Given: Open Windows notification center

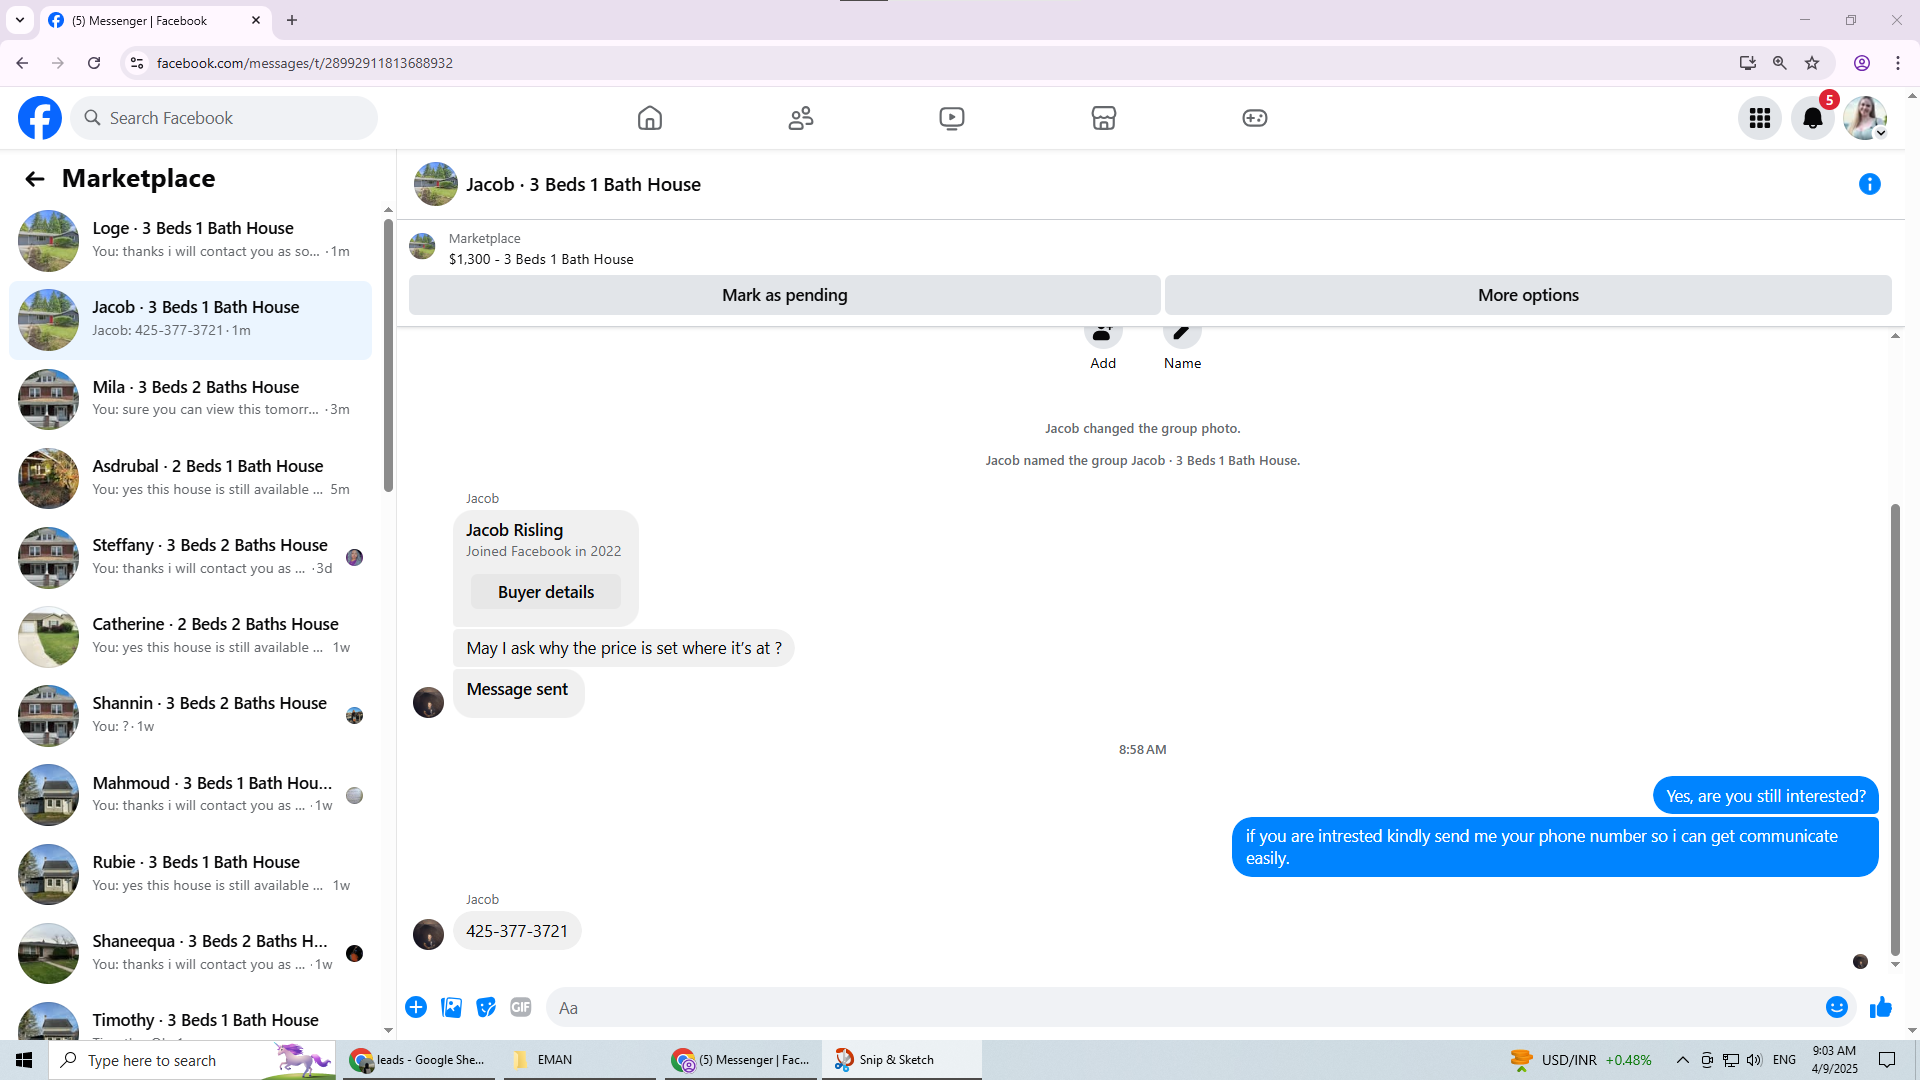Looking at the screenshot, I should coord(1888,1060).
